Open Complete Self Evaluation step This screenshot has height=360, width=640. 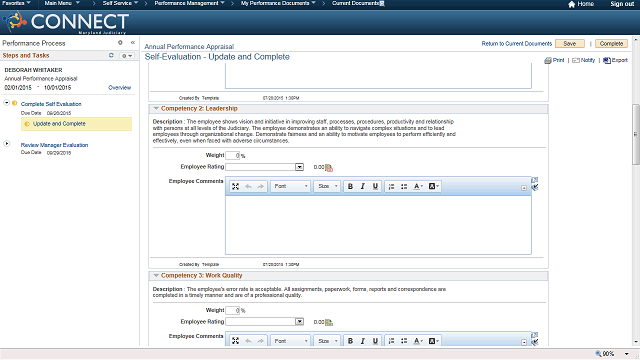[51, 104]
